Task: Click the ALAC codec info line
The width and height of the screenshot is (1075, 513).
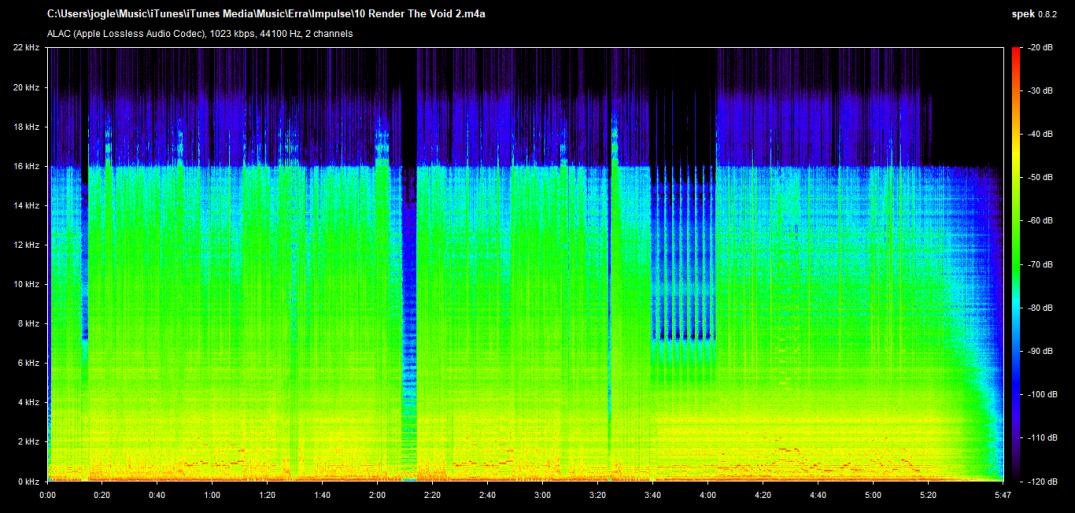Action: [199, 34]
